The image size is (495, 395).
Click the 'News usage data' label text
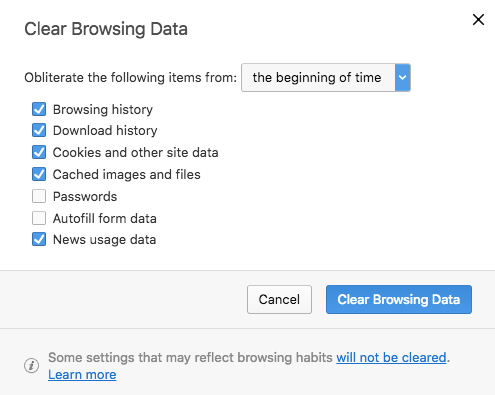tap(104, 240)
